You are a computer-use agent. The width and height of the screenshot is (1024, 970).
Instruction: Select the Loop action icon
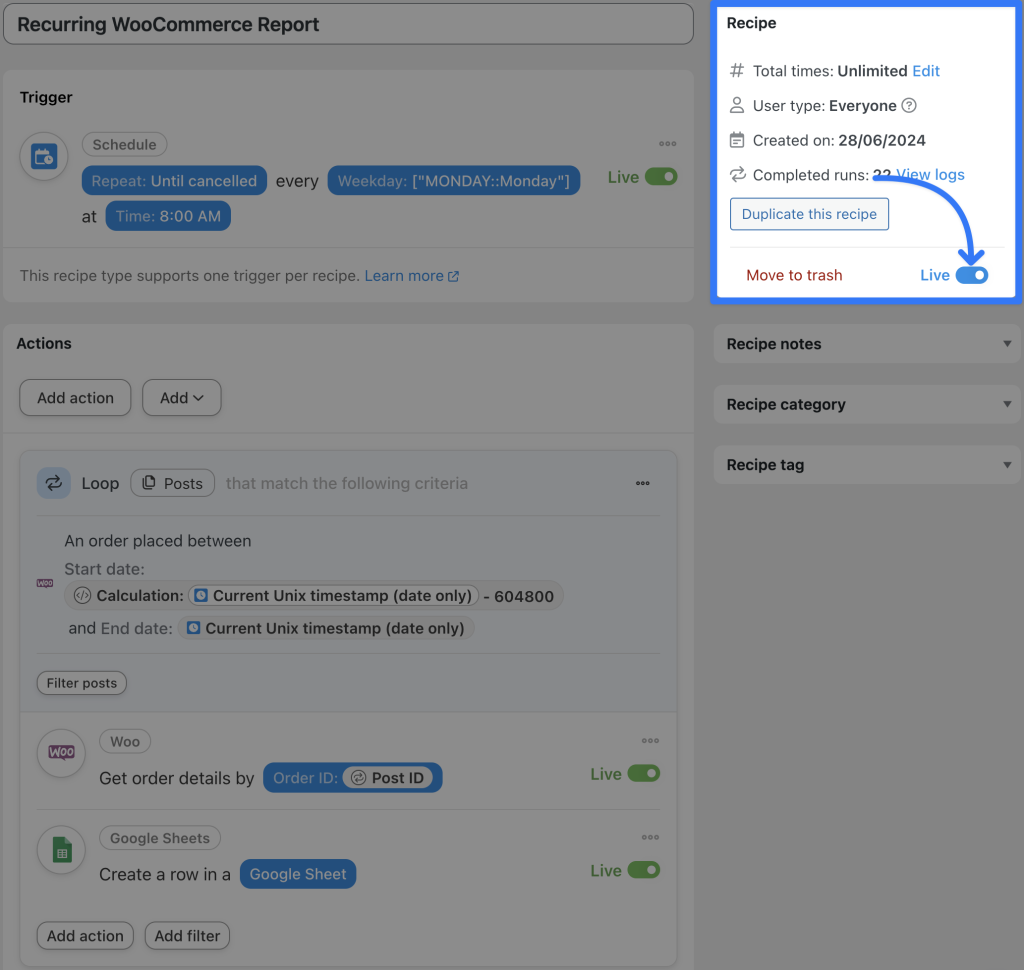(54, 483)
